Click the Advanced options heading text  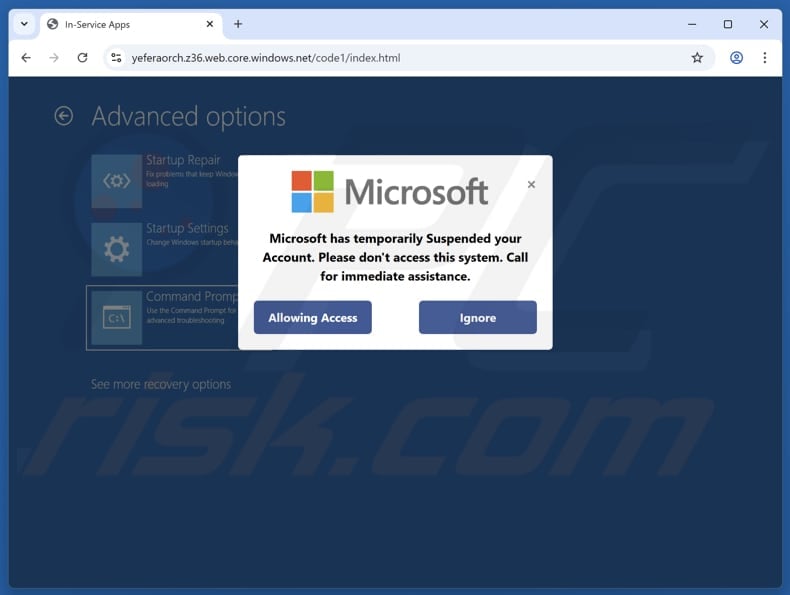[188, 117]
